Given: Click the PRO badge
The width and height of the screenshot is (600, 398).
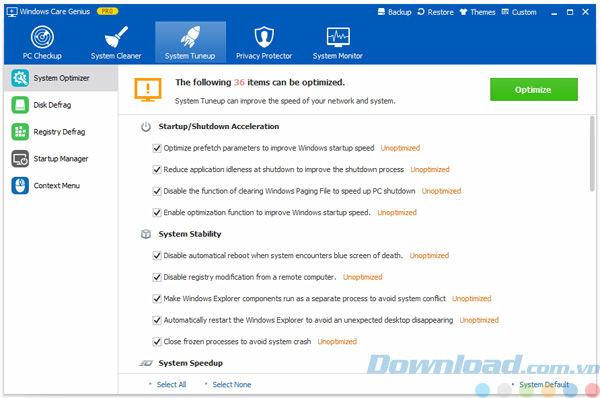Looking at the screenshot, I should pos(108,11).
